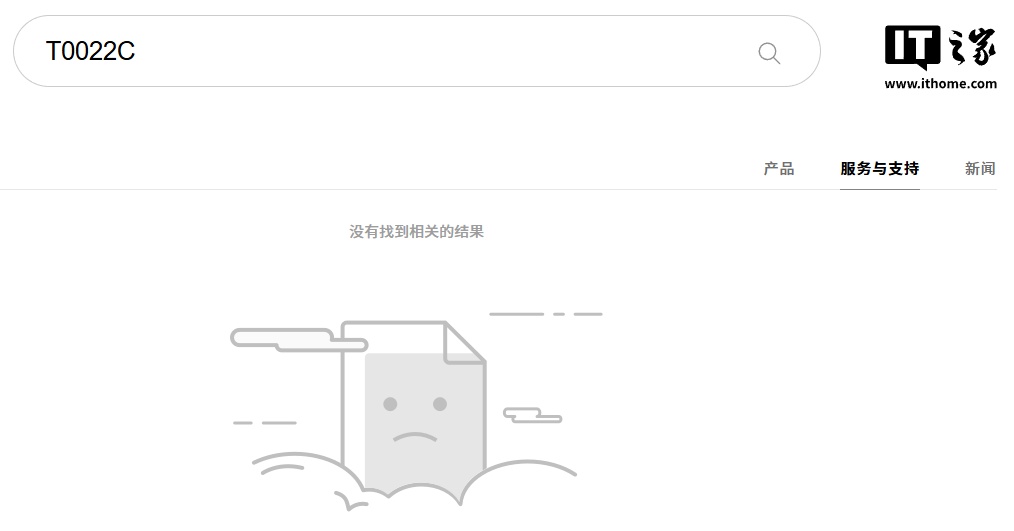Screen dimensions: 1014x531
Task: Click the long cloud left of the document
Action: pyautogui.click(x=299, y=340)
